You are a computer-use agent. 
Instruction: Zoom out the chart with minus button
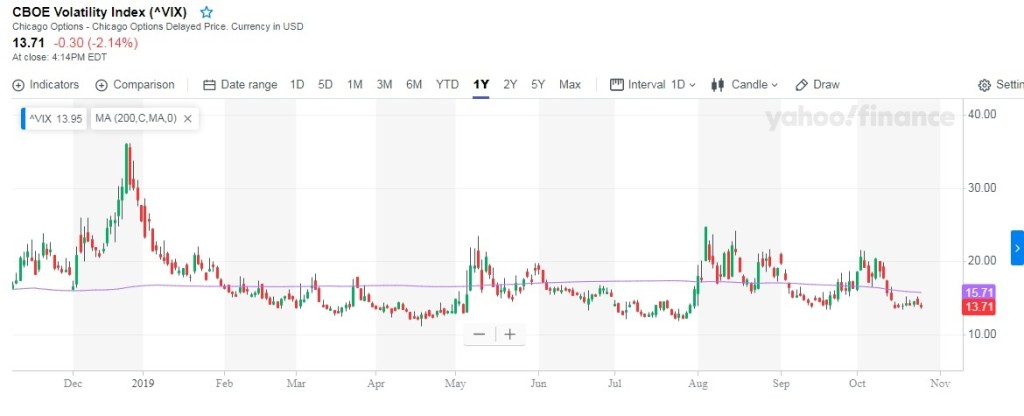(479, 334)
